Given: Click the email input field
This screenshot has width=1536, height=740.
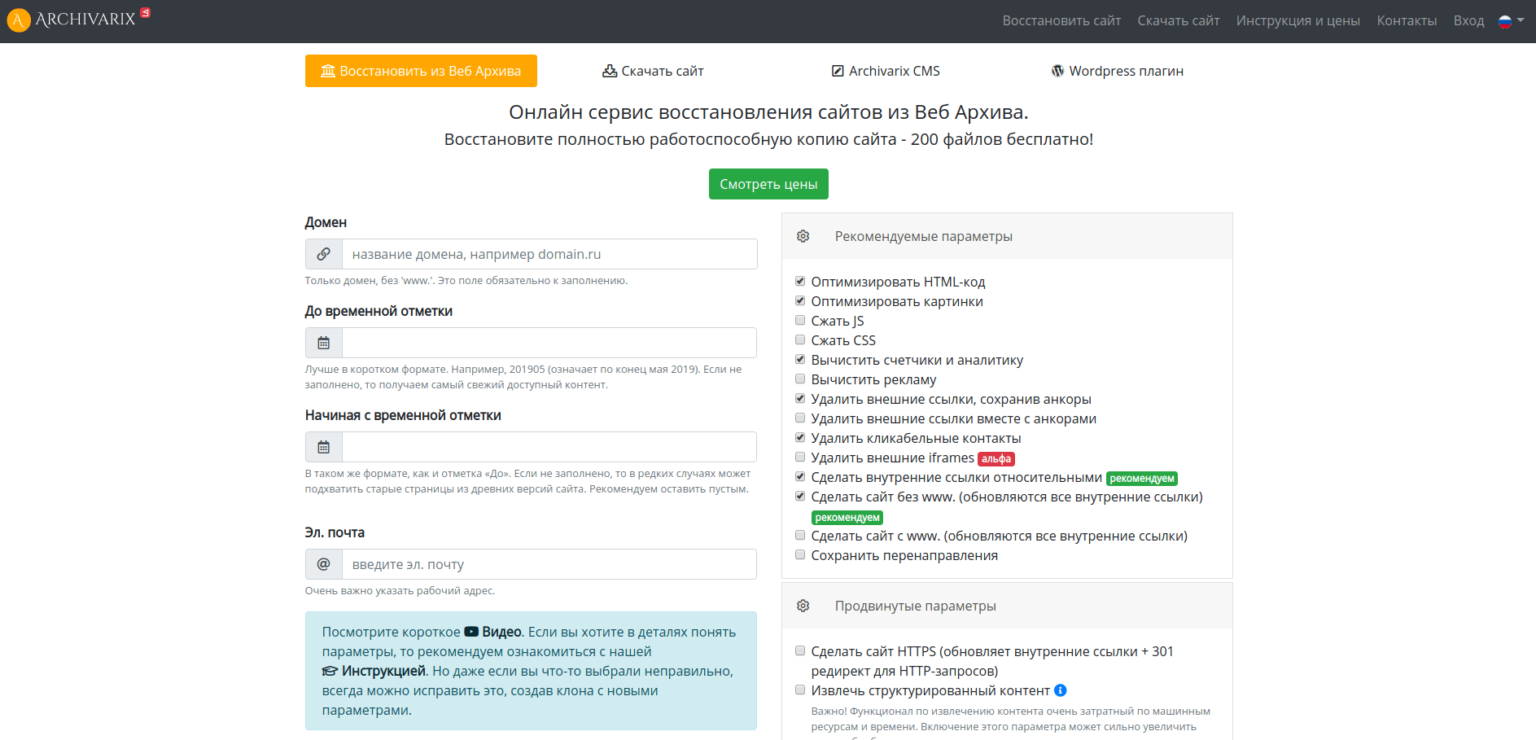Looking at the screenshot, I should point(550,564).
